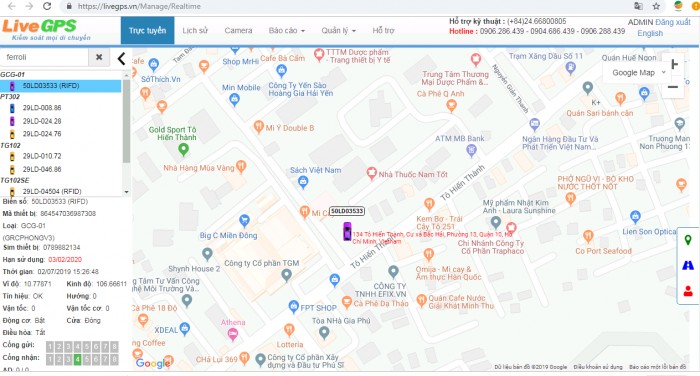Switch to the Trực tuyến tab
Viewport: 700px width, 376px height.
click(147, 30)
